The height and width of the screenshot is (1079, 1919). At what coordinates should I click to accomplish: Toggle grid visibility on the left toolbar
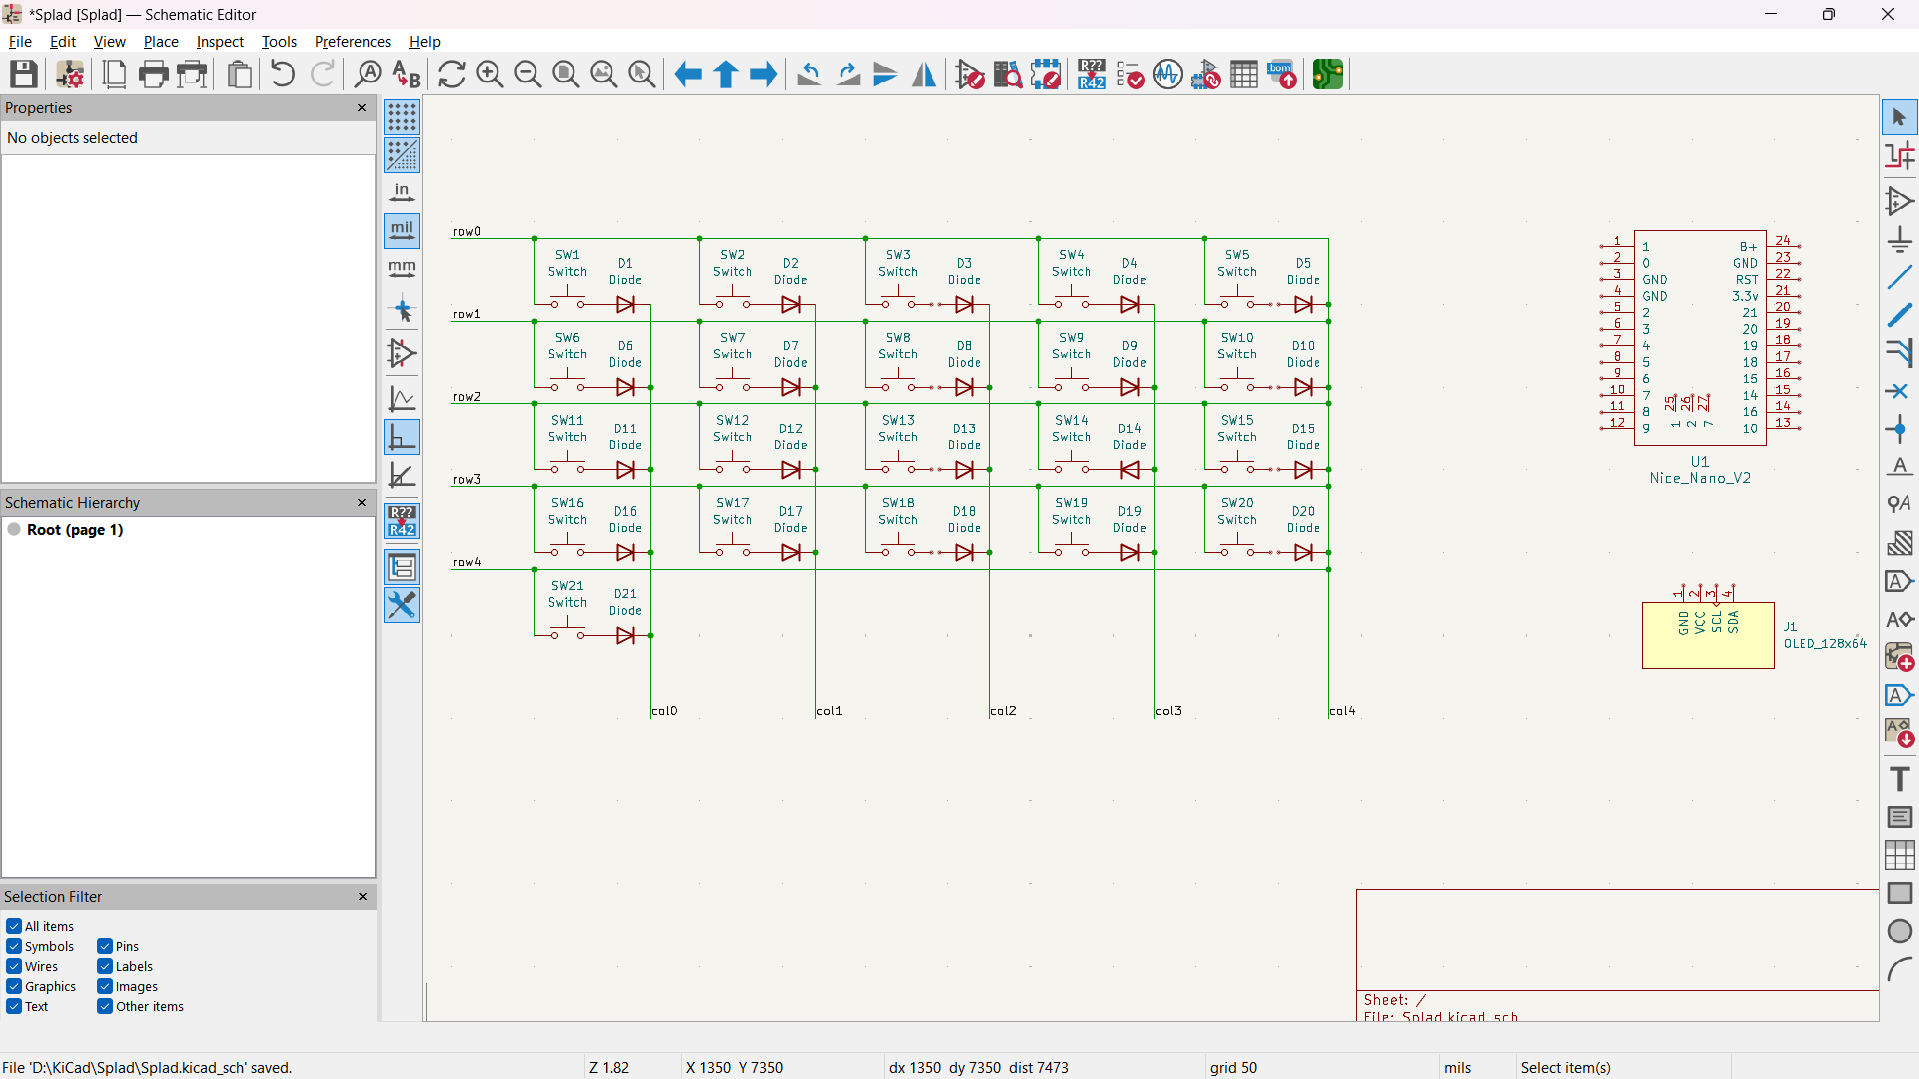click(x=402, y=117)
